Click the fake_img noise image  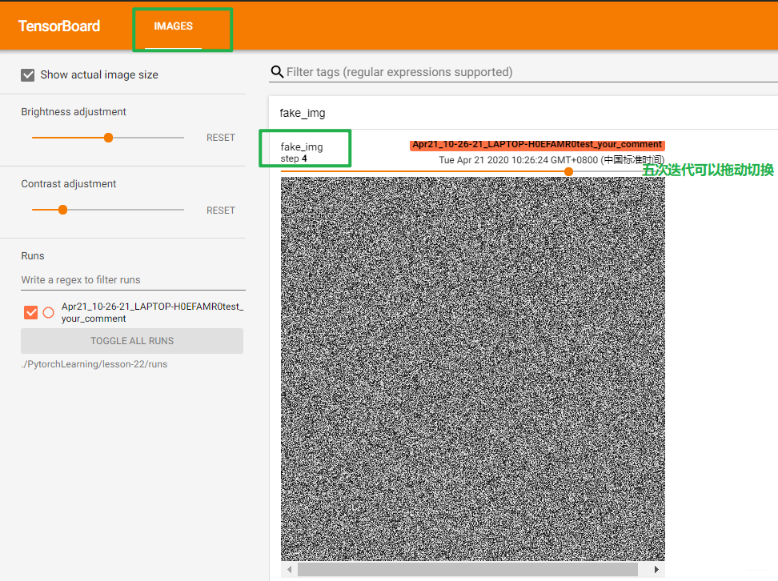(x=473, y=369)
